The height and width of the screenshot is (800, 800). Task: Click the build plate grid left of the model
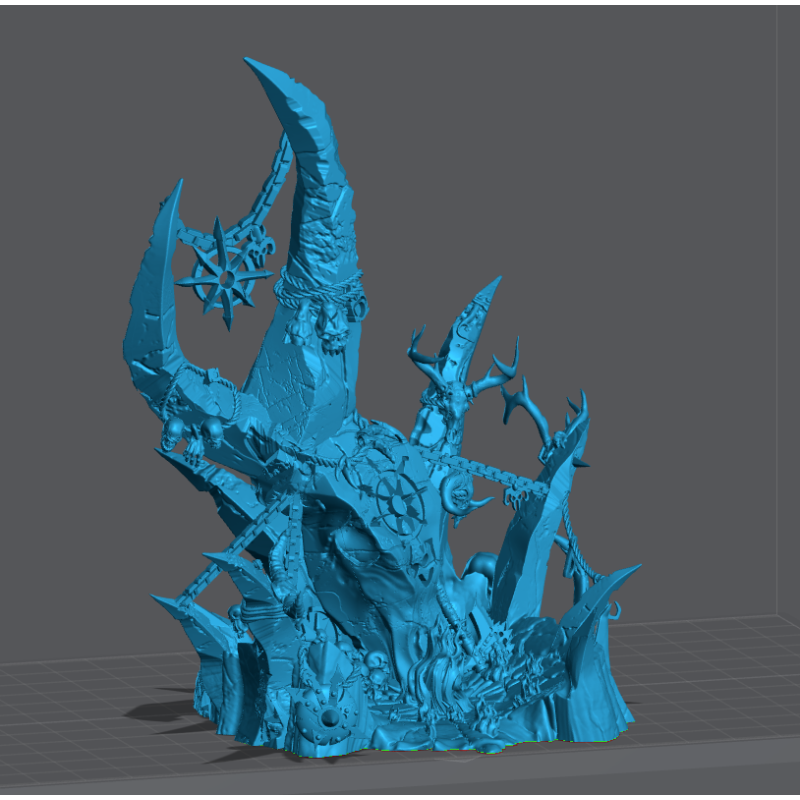click(x=70, y=700)
